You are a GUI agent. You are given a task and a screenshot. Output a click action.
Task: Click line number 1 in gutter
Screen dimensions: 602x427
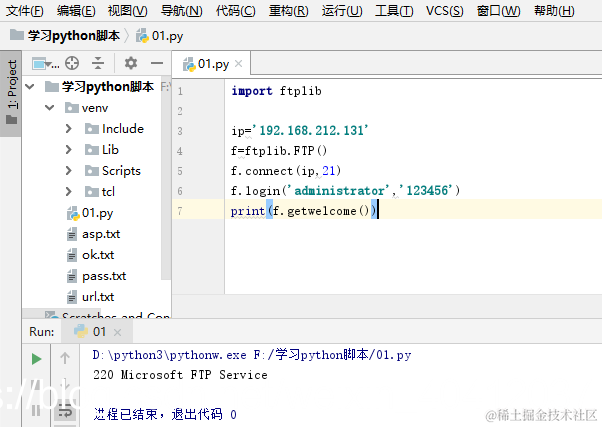pos(180,91)
